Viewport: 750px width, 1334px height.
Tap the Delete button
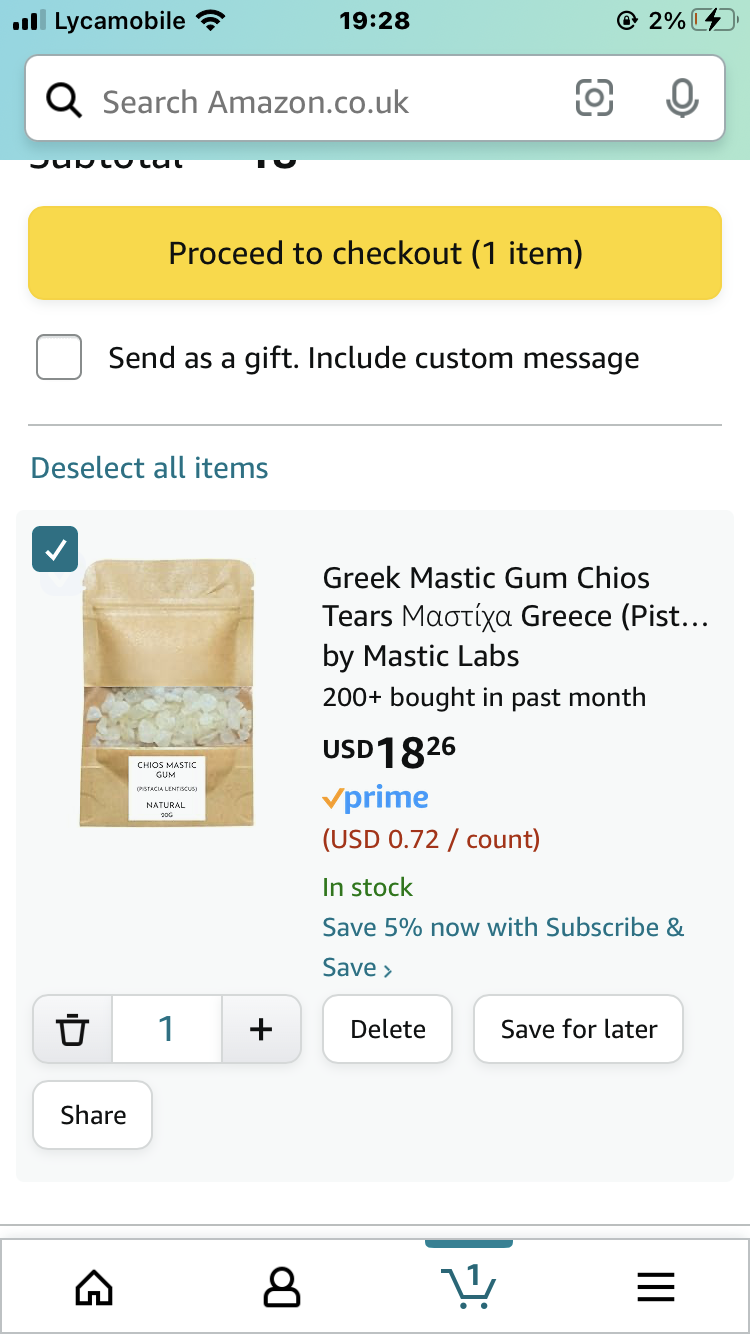388,1029
